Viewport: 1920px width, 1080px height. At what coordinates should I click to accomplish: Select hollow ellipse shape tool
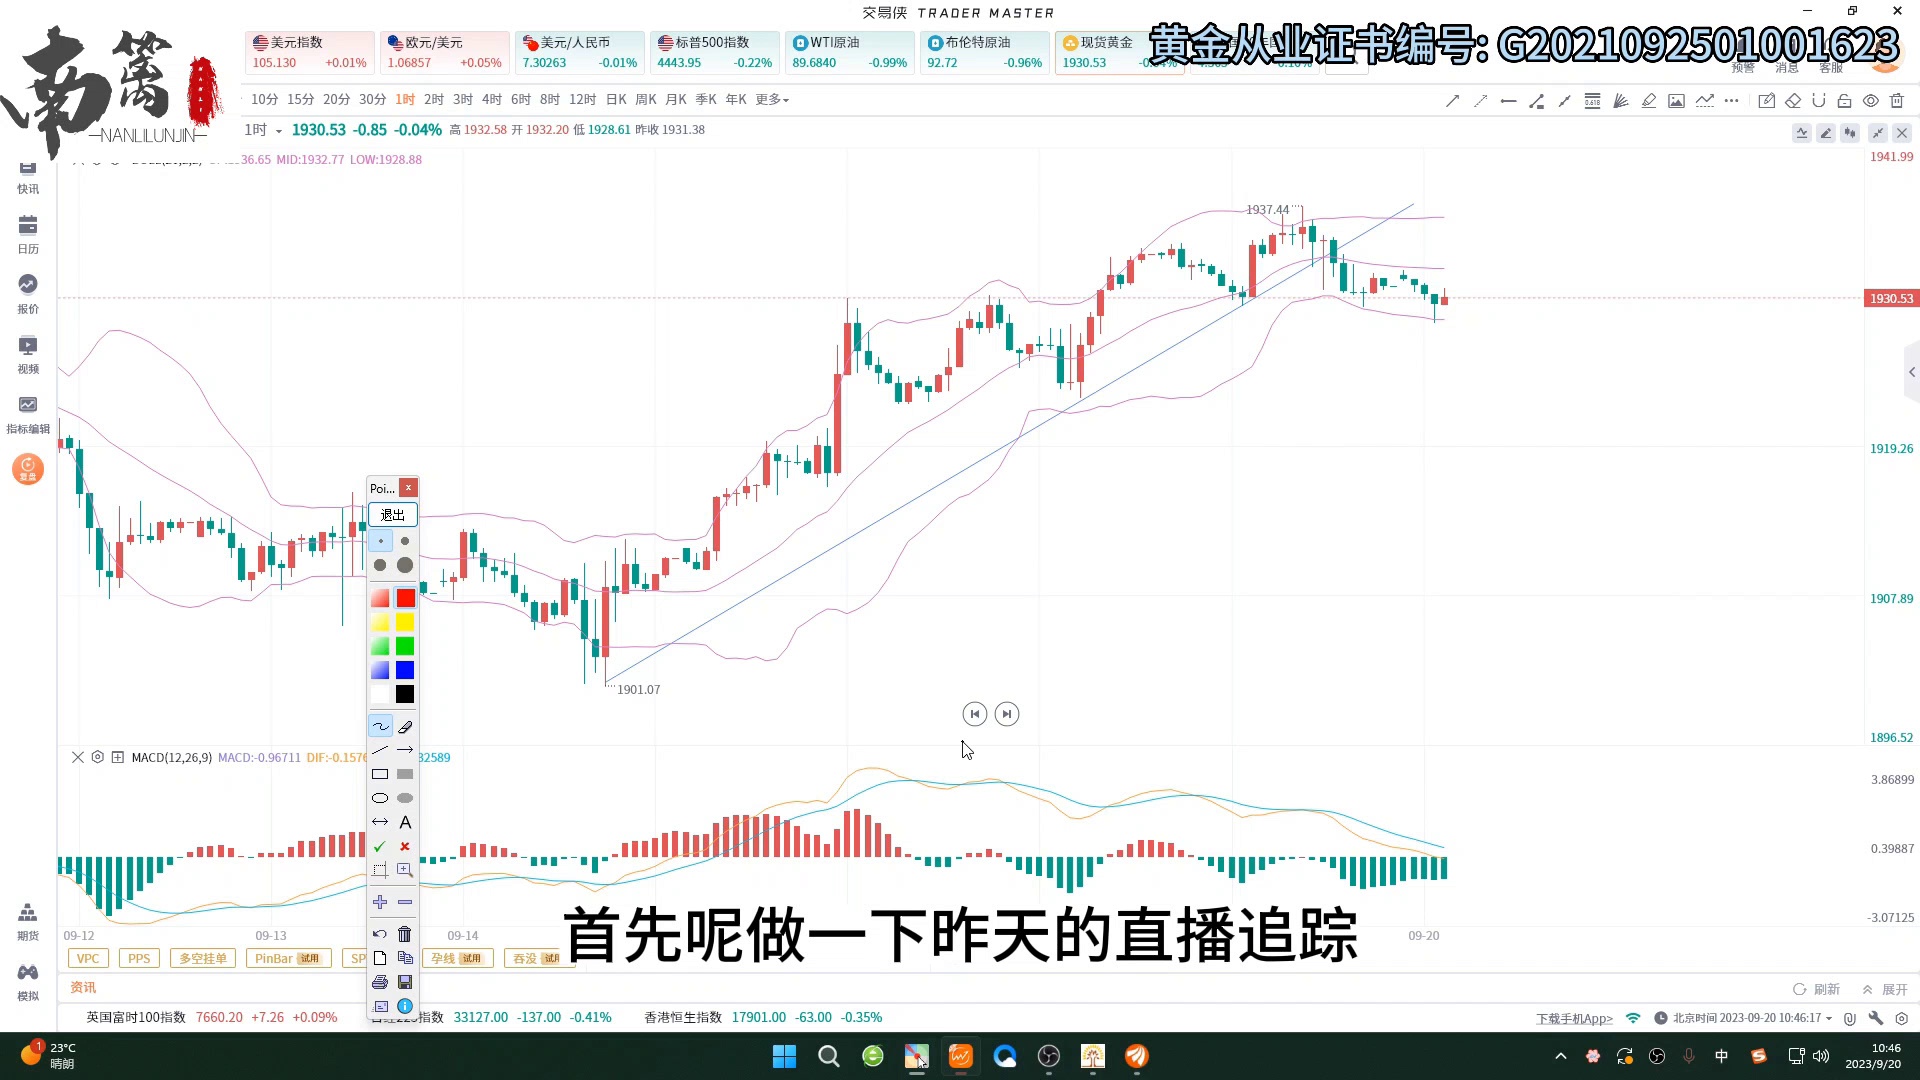(x=380, y=799)
